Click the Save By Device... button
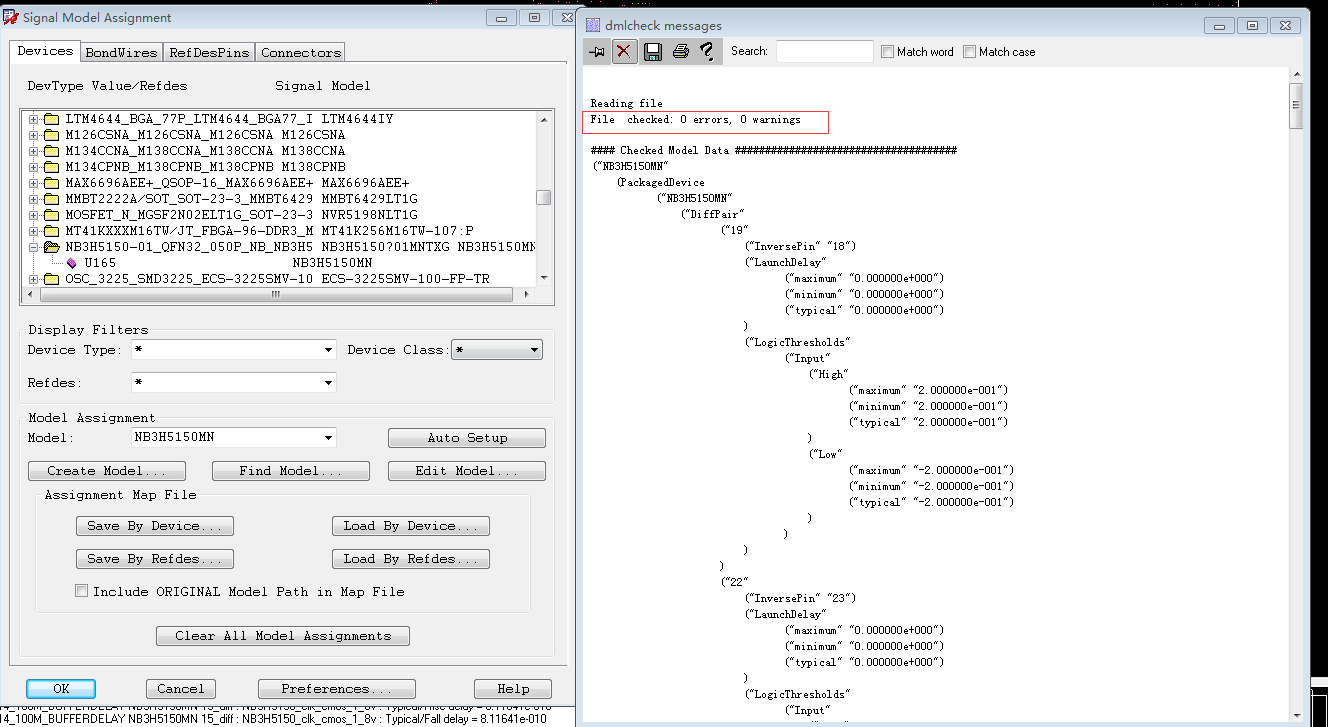 click(155, 526)
